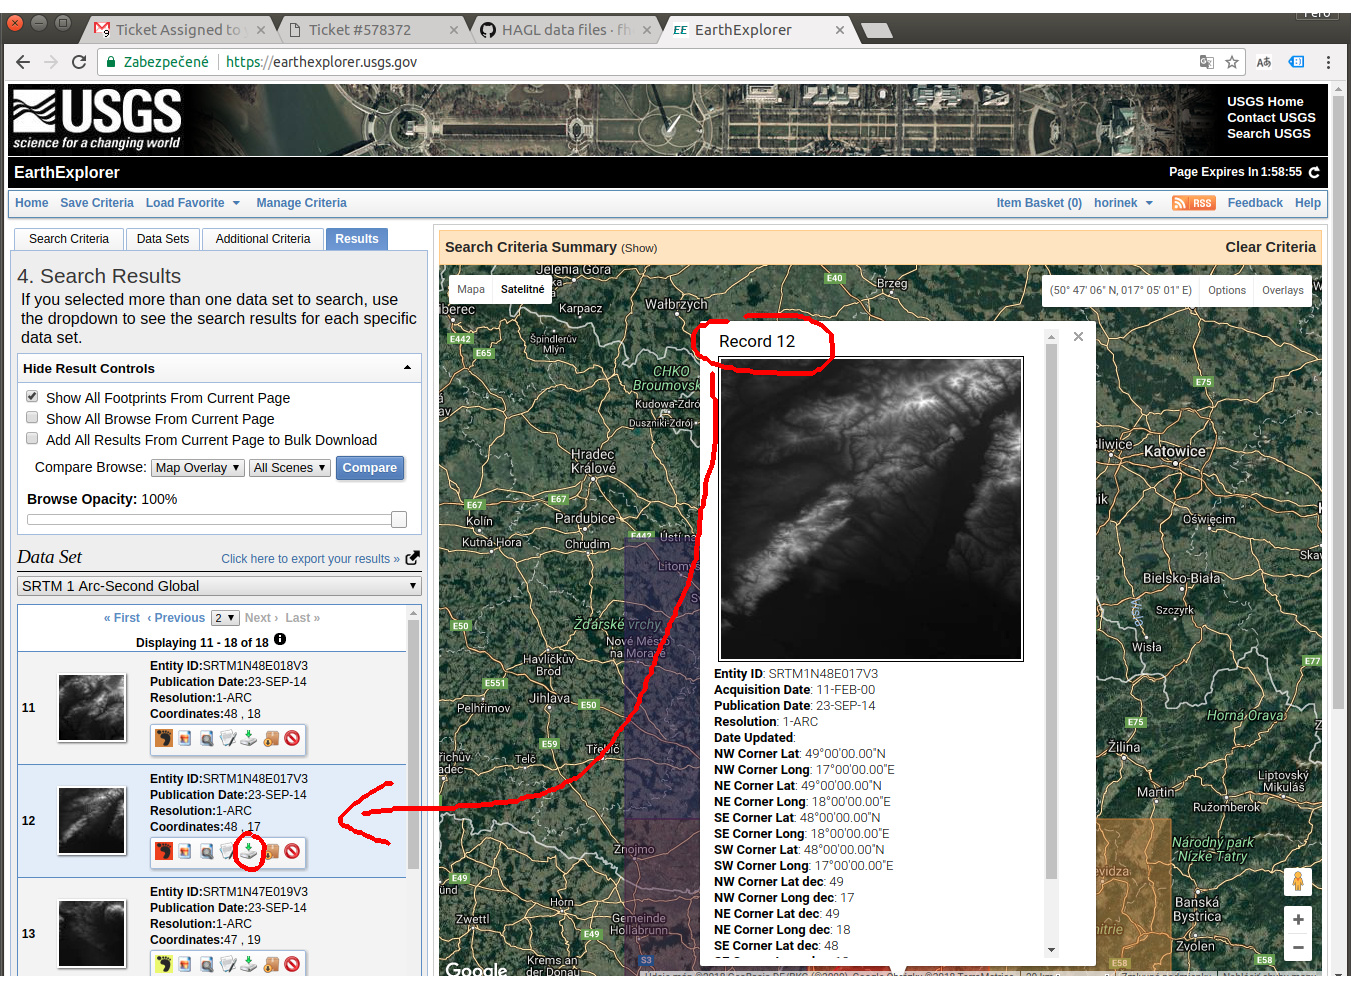Click Clear Criteria
The image size is (1351, 989).
[1271, 247]
